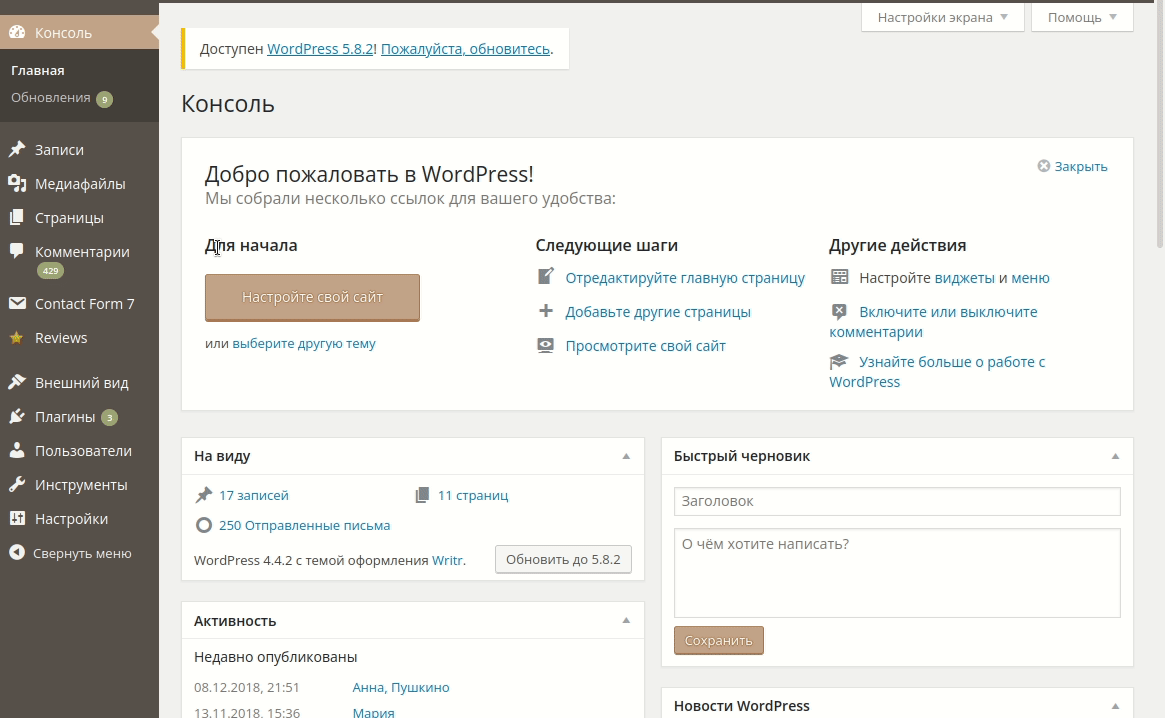Expand the Помощь help dropdown
Image resolution: width=1165 pixels, height=718 pixels.
pos(1081,17)
